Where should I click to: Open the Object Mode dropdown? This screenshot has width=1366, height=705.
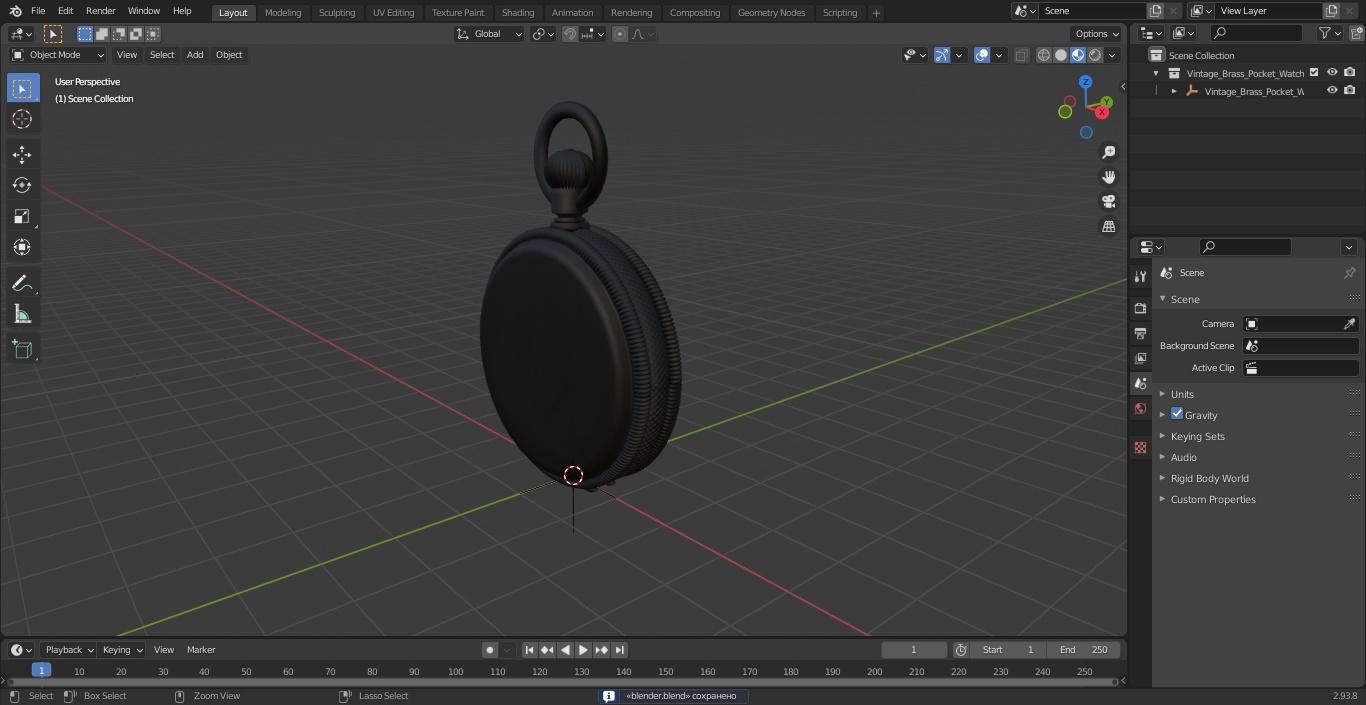(57, 55)
